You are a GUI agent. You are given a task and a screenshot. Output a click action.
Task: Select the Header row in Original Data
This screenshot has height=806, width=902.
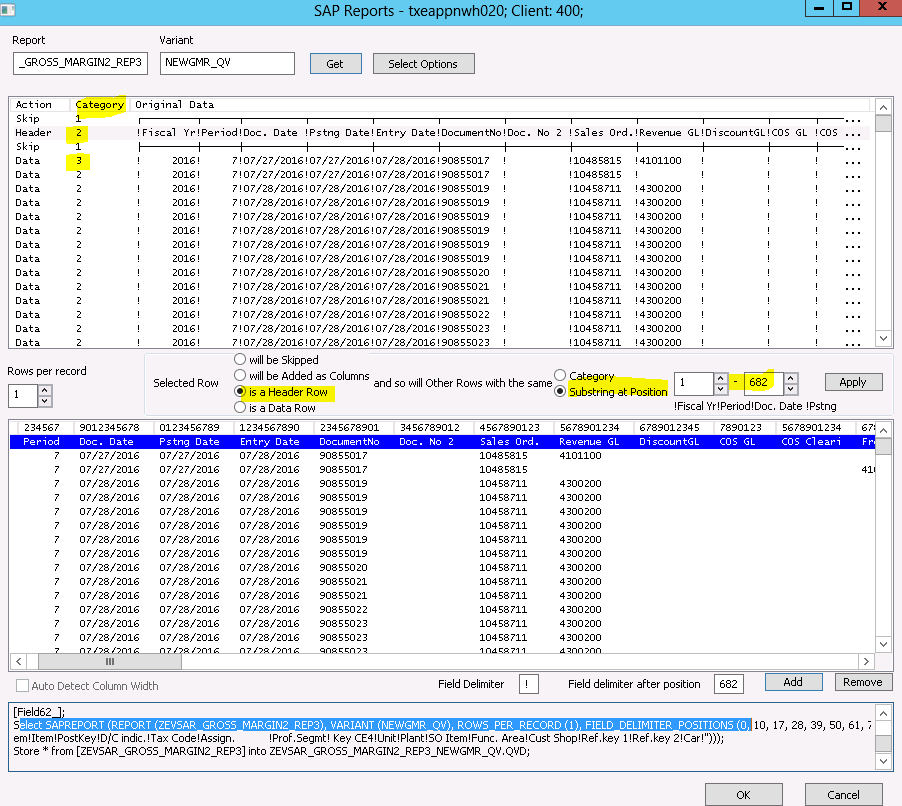click(440, 132)
